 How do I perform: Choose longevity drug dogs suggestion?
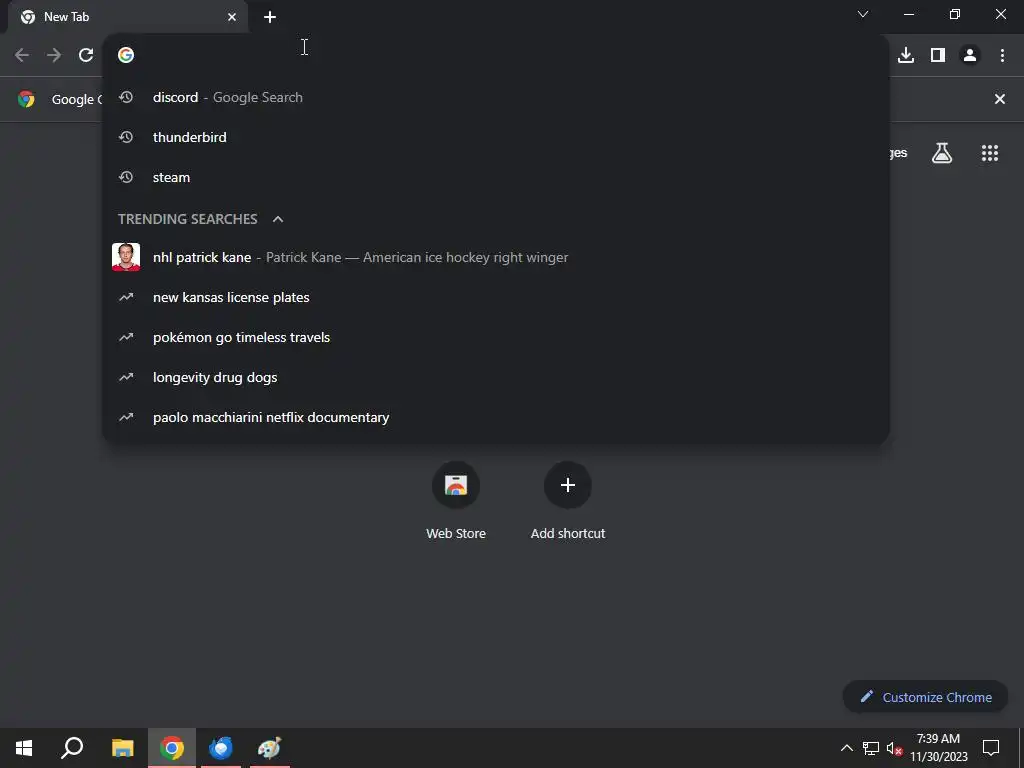(496, 377)
